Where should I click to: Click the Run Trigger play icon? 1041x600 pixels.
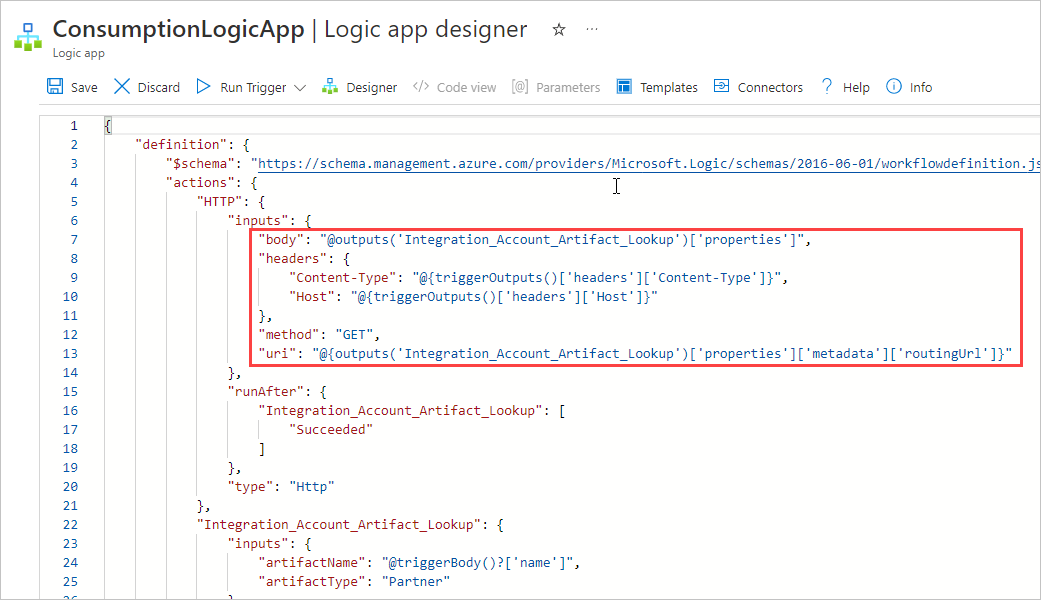(x=203, y=86)
